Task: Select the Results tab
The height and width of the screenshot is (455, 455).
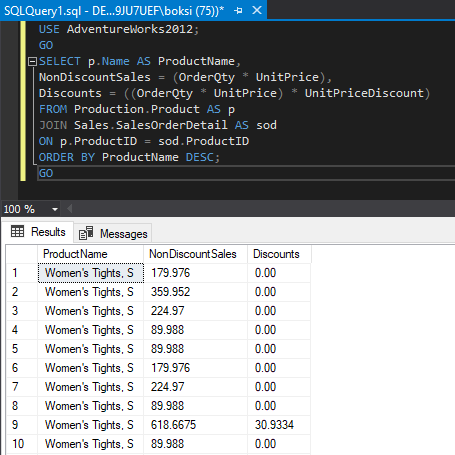Action: [38, 232]
